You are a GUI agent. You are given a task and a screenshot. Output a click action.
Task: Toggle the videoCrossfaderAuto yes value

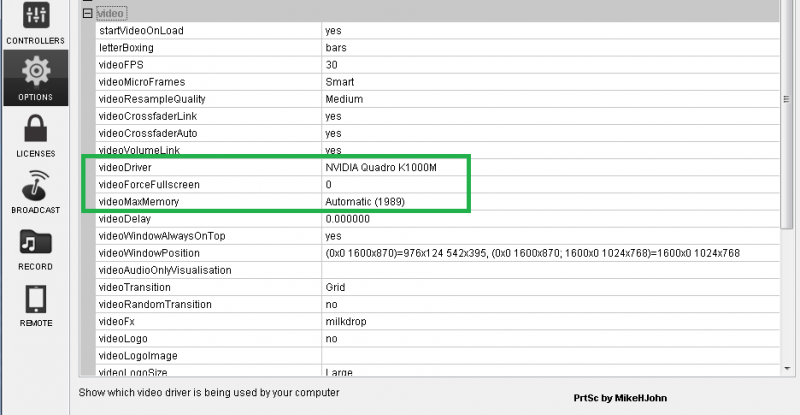[x=333, y=133]
